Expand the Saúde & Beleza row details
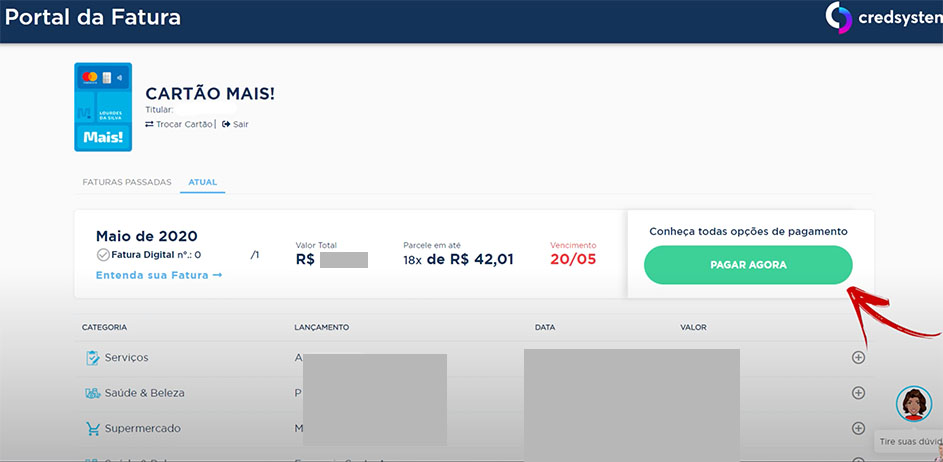 click(x=858, y=393)
